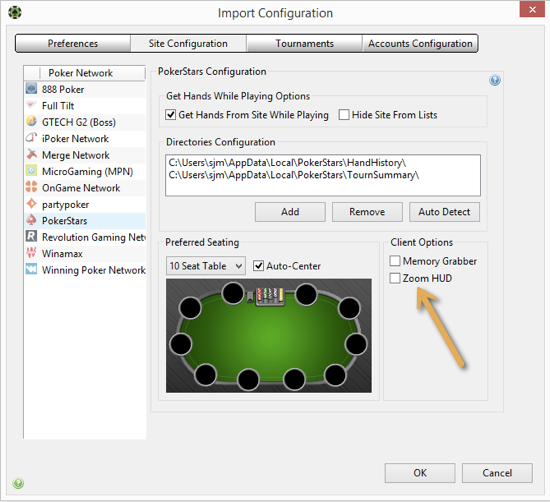
Task: Pick Merge Network from the list
Action: click(x=85, y=155)
